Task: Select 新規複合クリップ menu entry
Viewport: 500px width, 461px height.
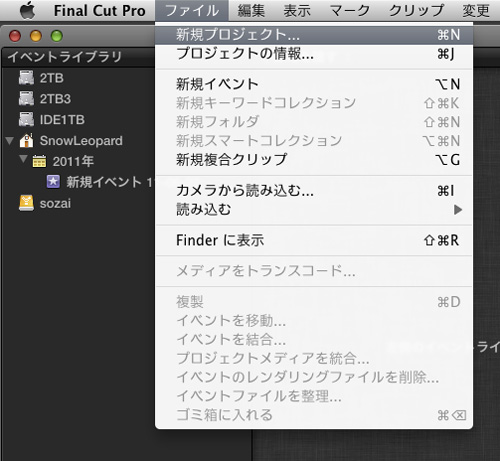Action: tap(314, 159)
